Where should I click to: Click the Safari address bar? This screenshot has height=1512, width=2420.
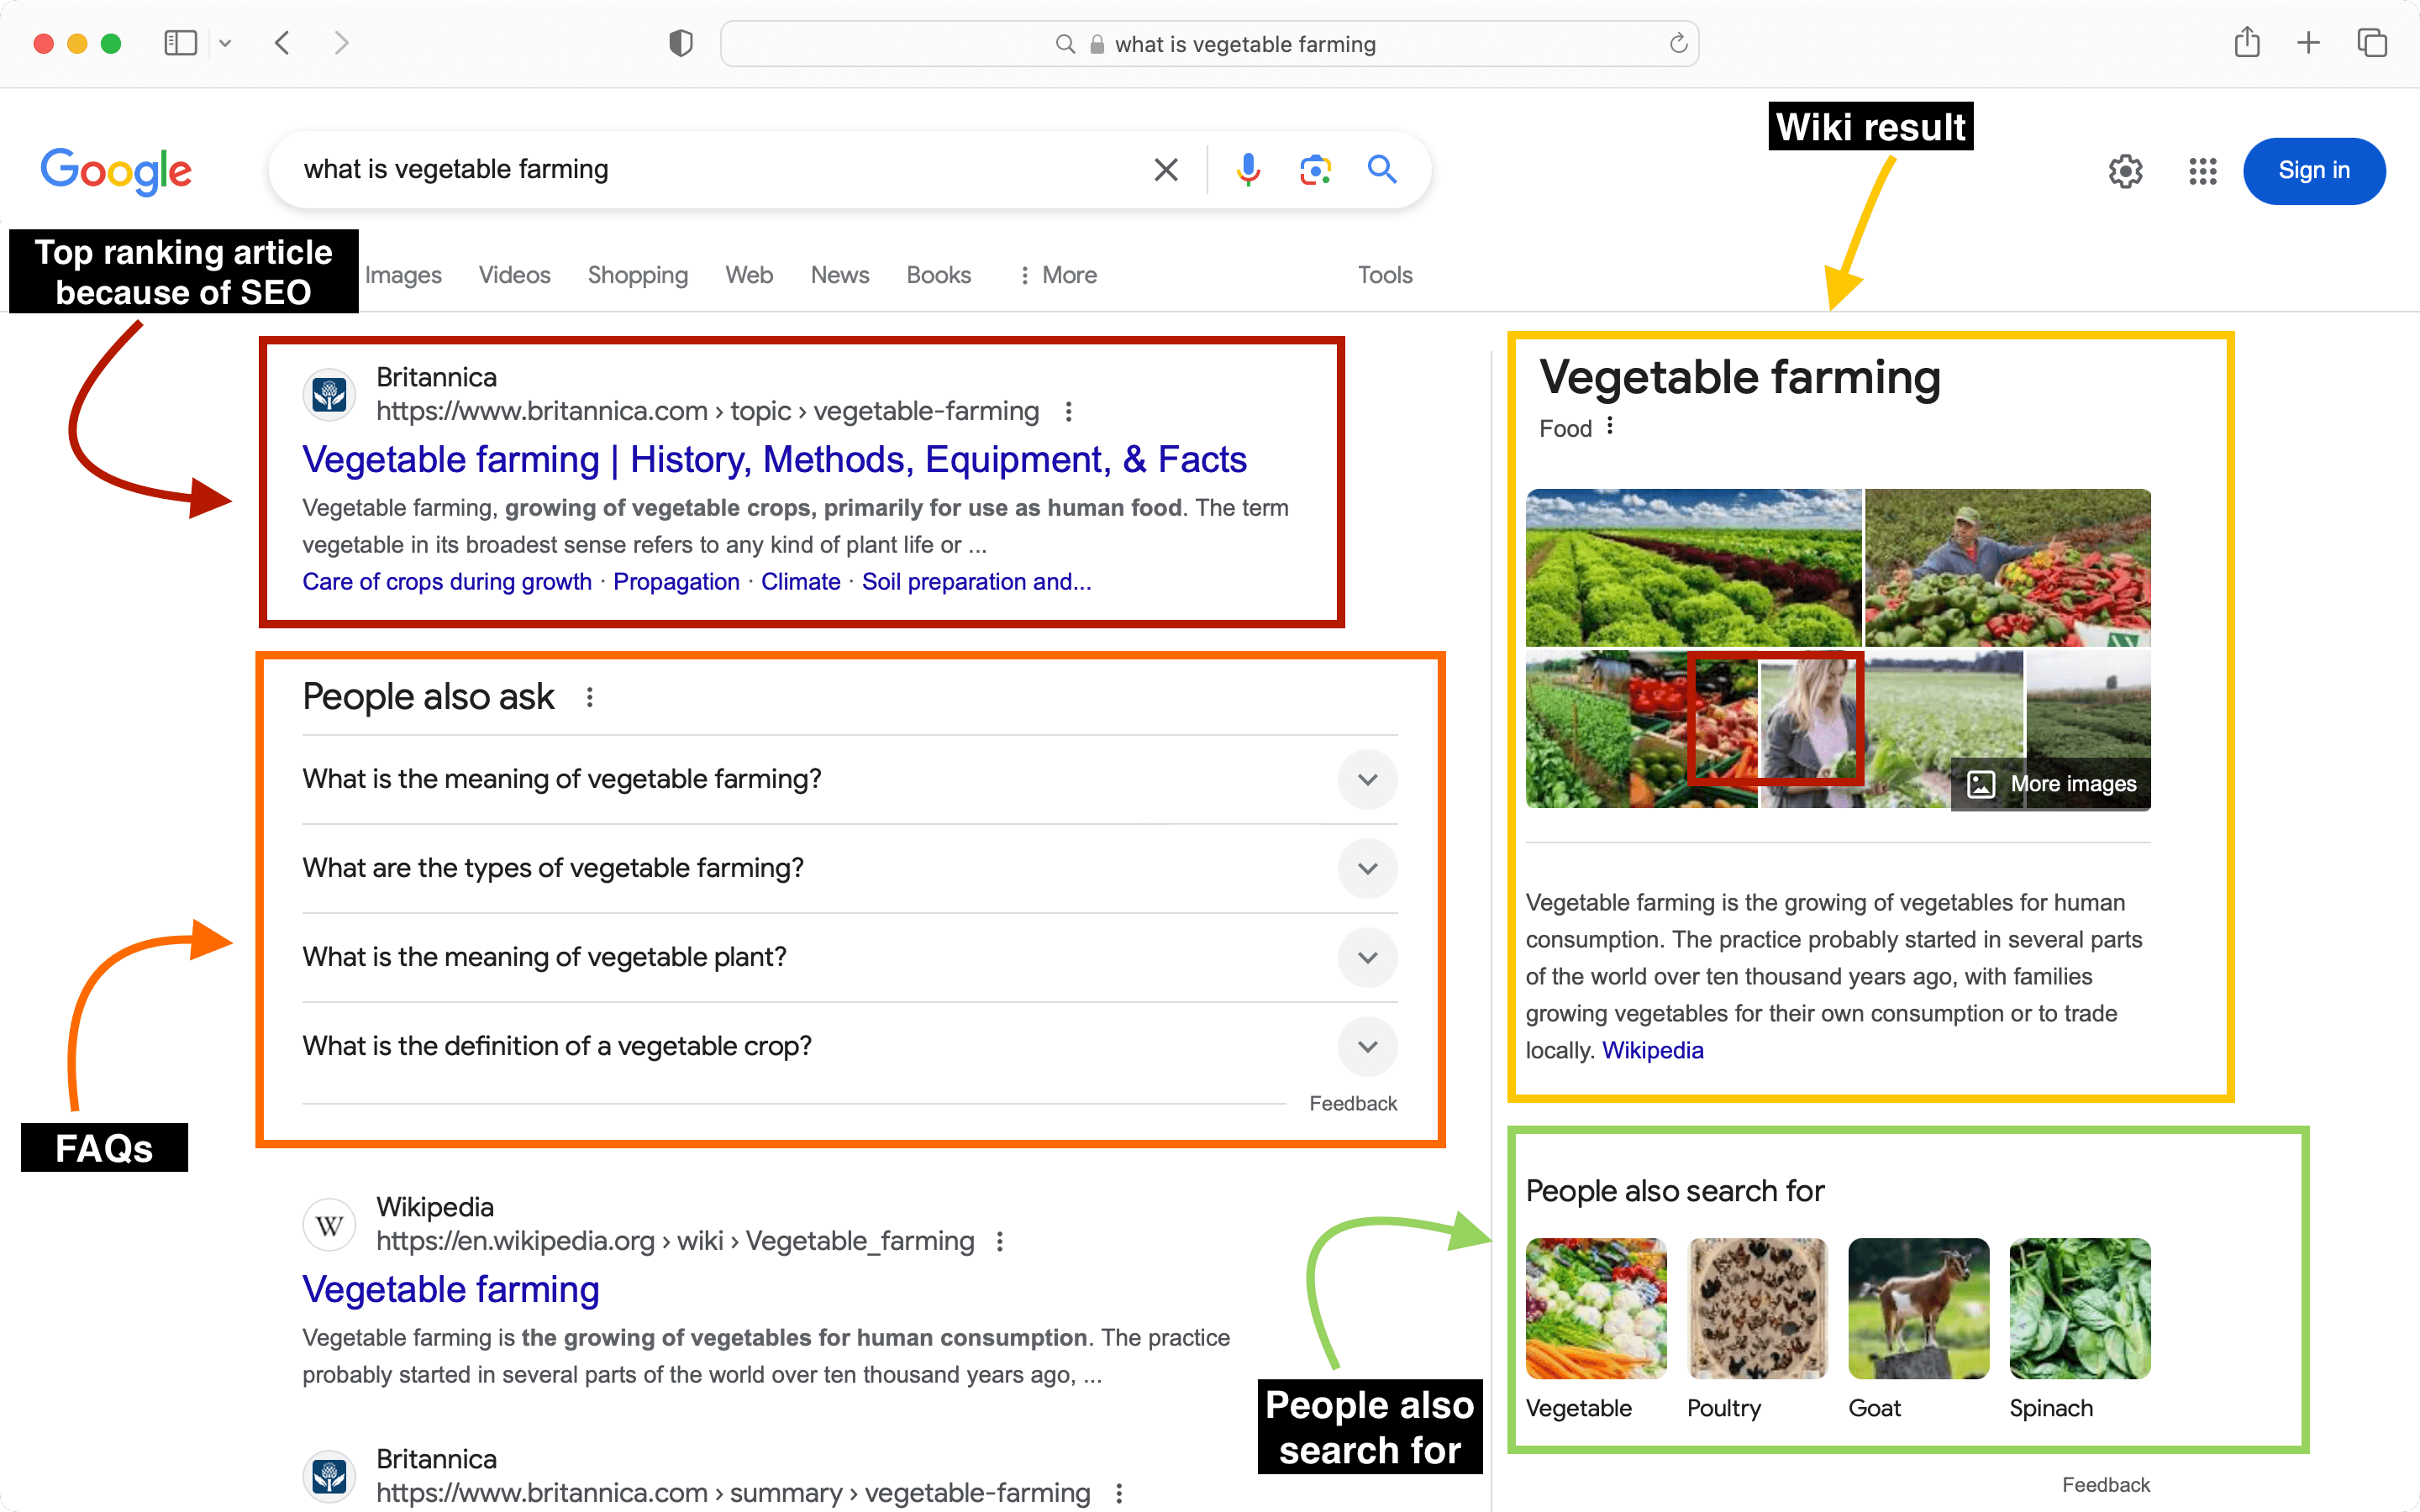click(1209, 44)
